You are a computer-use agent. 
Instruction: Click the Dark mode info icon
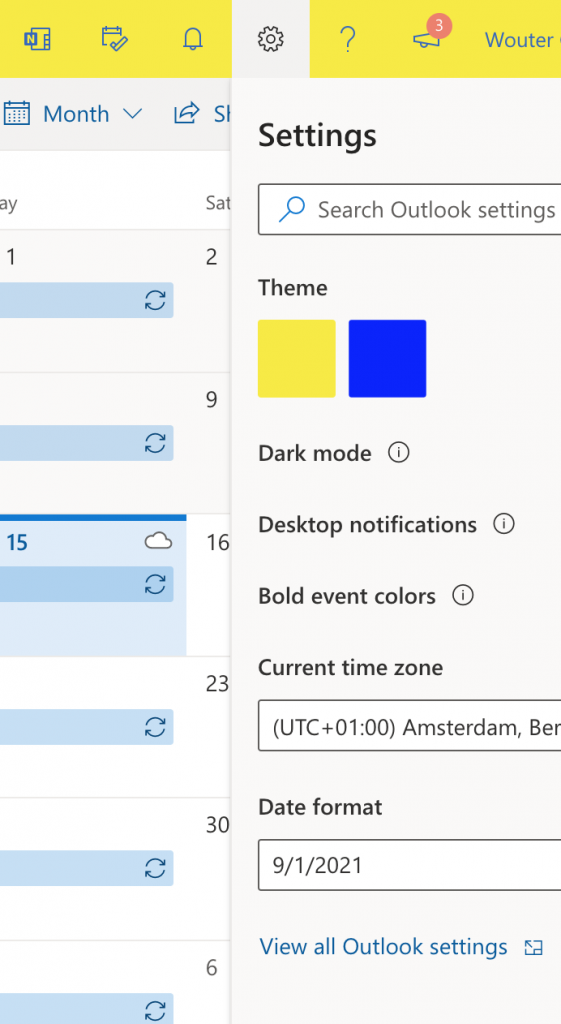coord(398,452)
